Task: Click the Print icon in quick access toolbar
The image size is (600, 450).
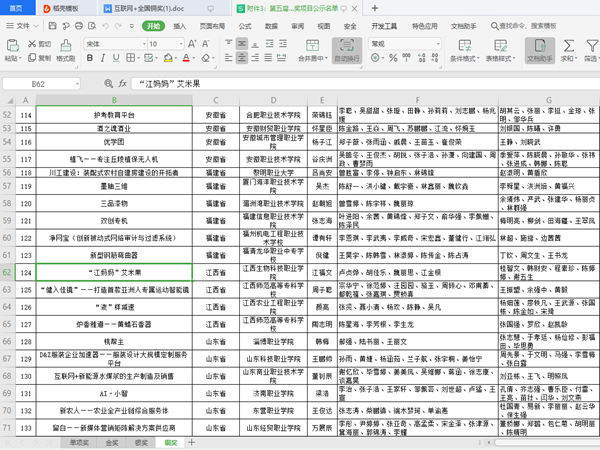Action: (79, 26)
